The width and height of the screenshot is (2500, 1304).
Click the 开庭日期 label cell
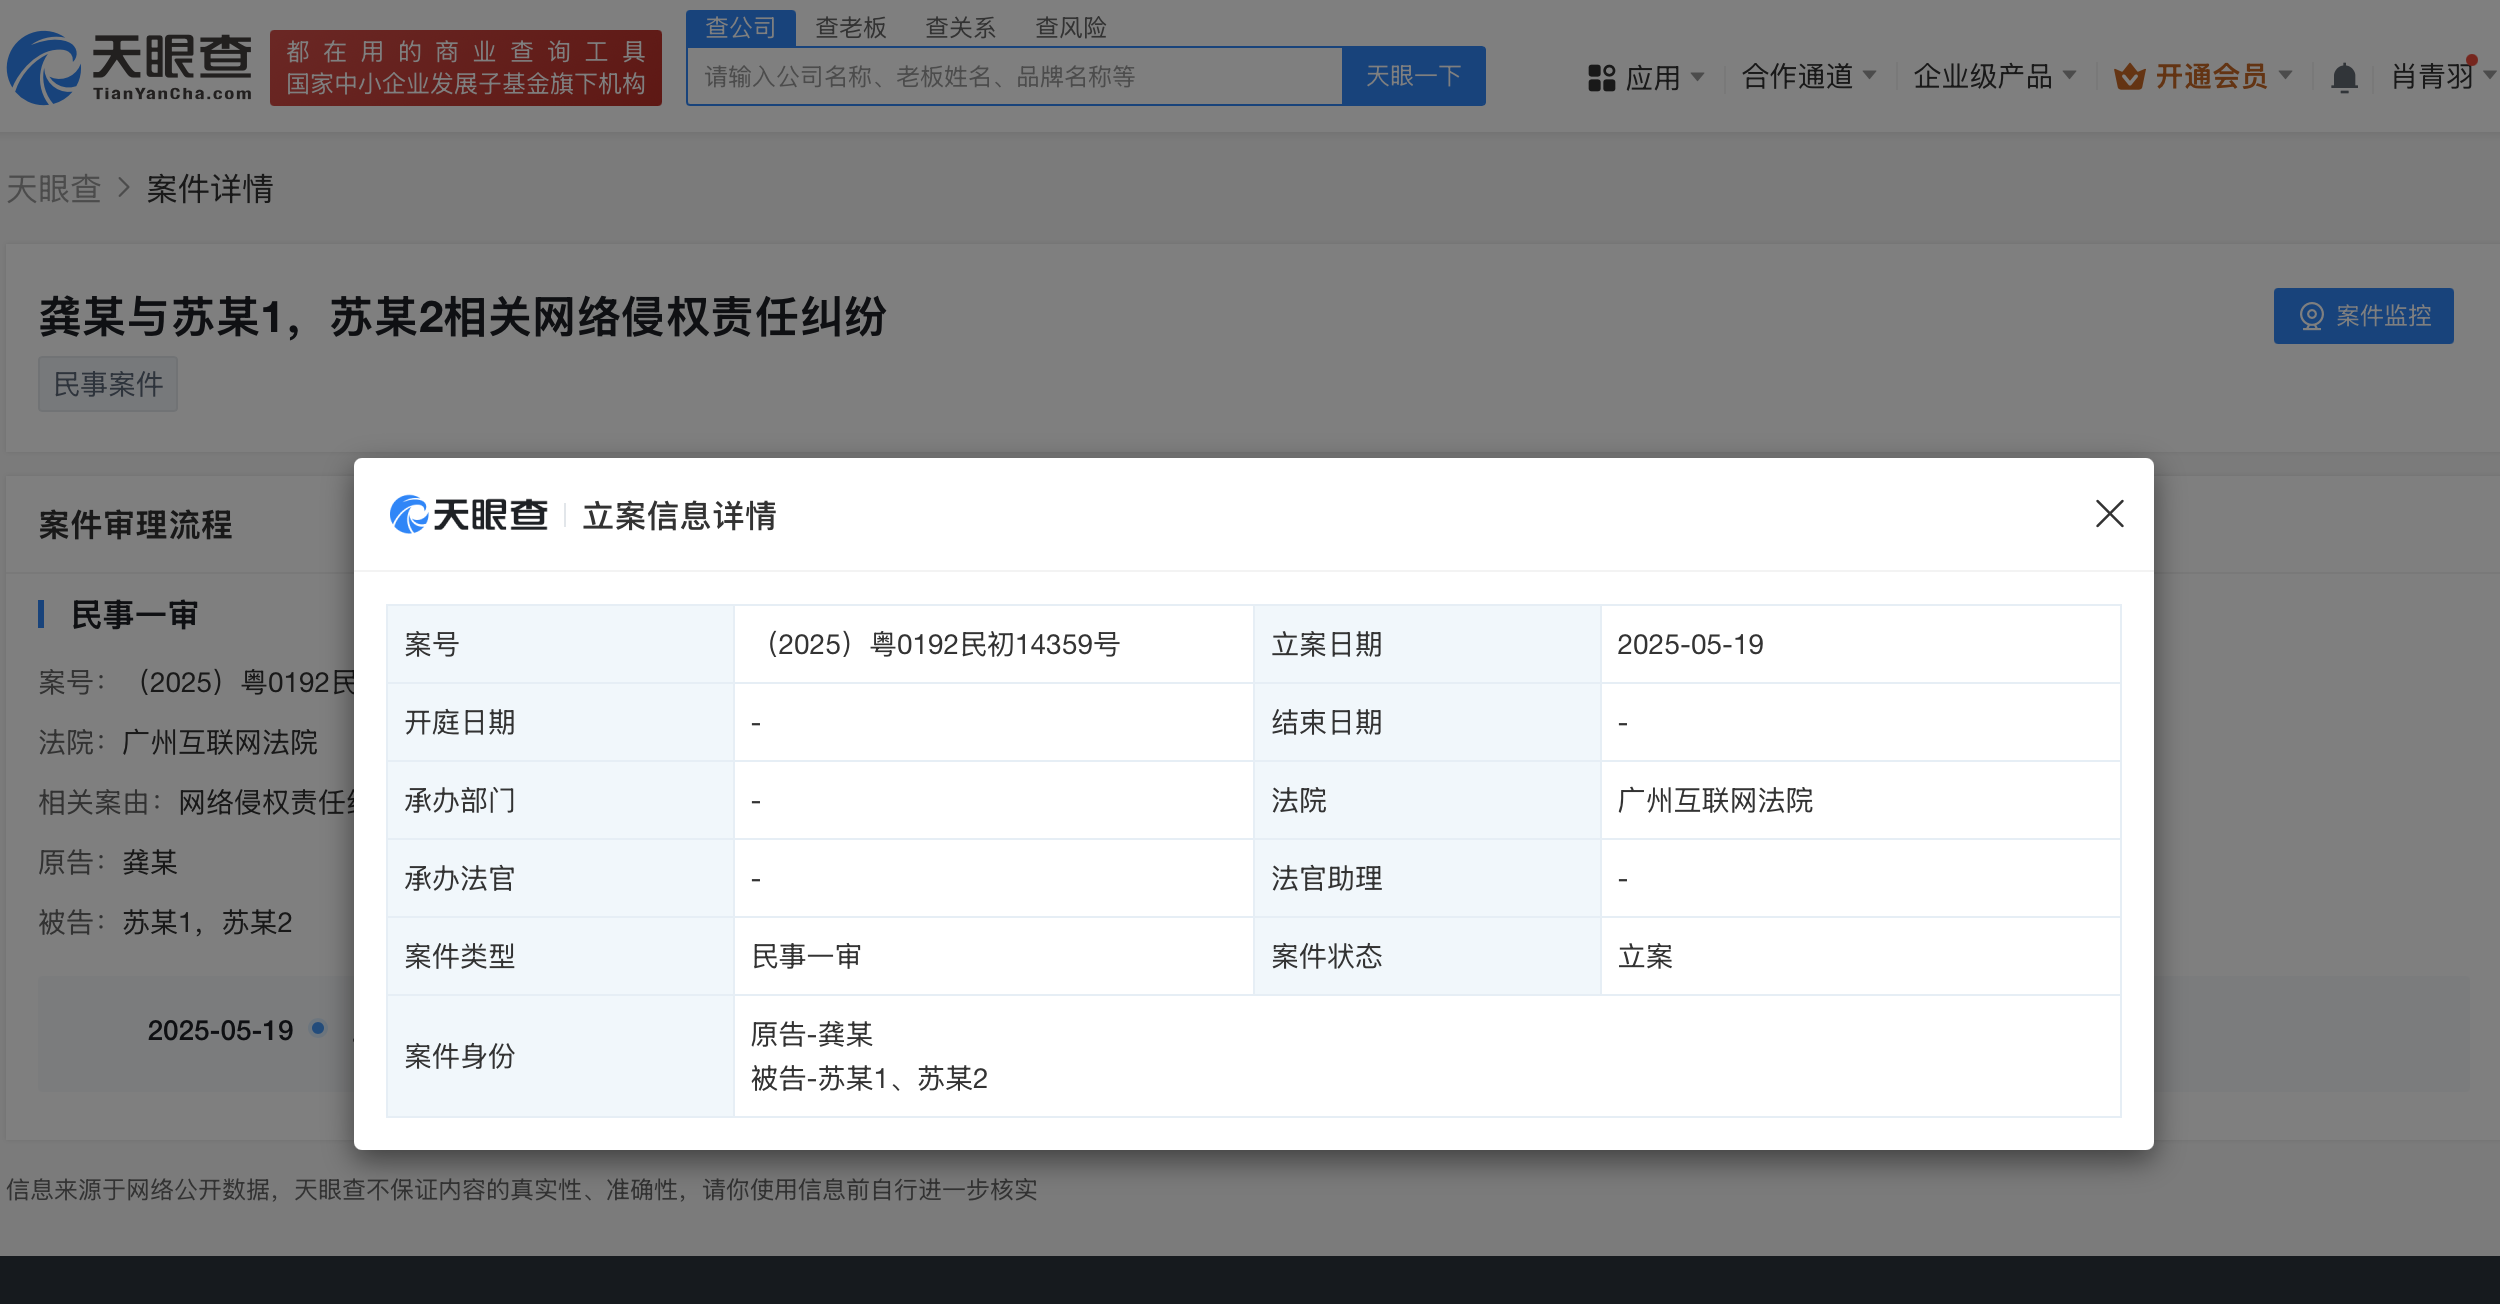pyautogui.click(x=560, y=722)
